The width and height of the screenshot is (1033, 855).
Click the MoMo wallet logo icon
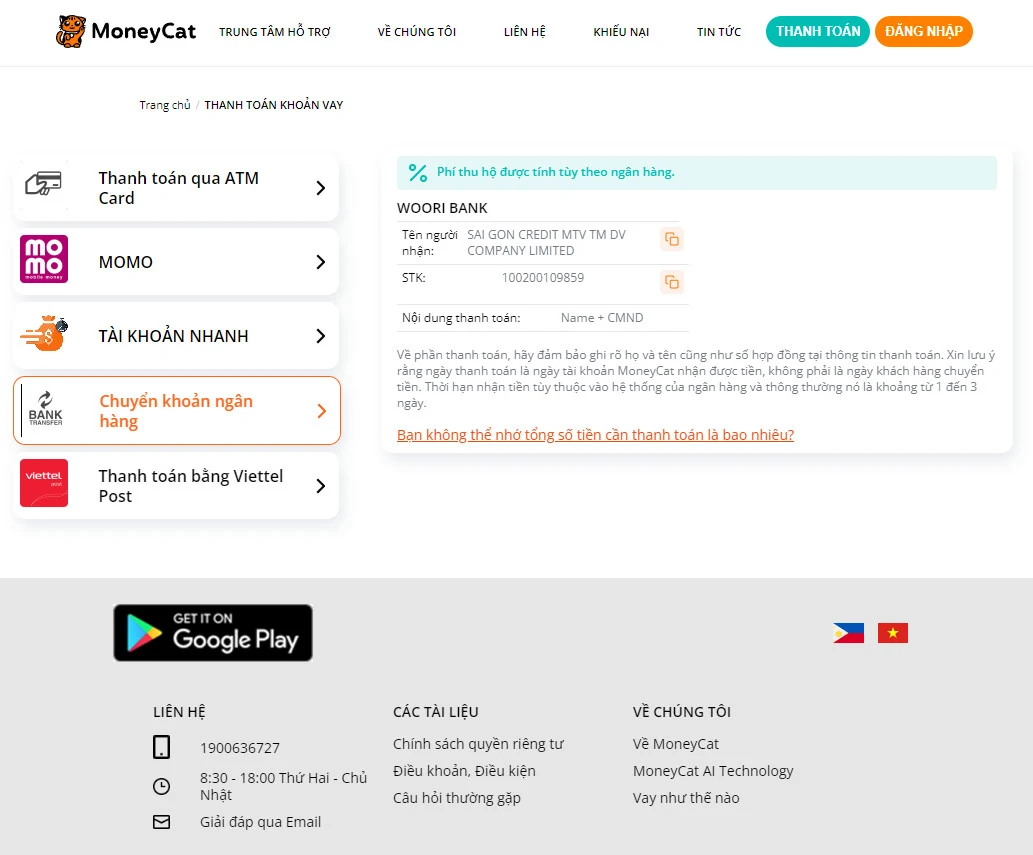tap(44, 259)
